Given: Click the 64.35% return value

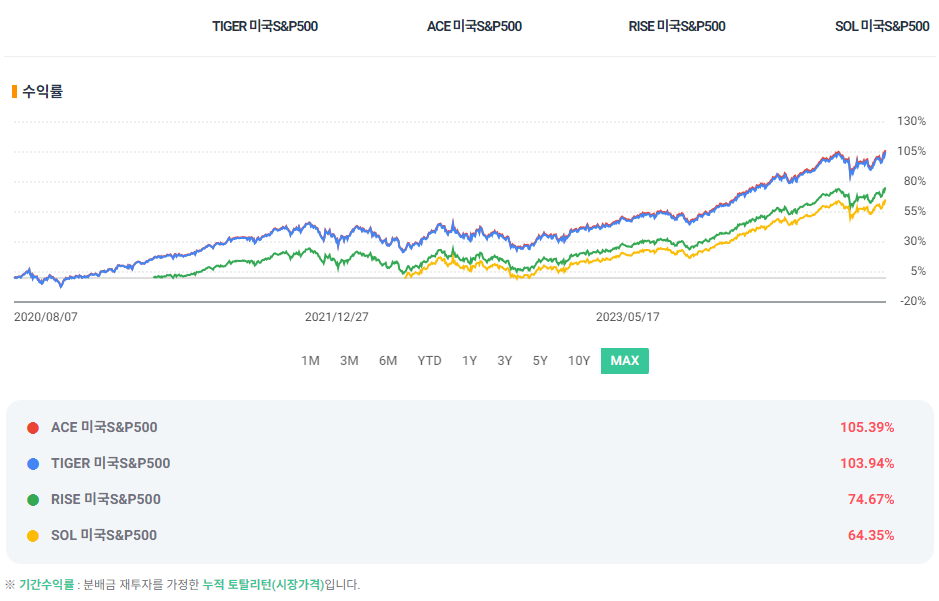Looking at the screenshot, I should pos(871,535).
